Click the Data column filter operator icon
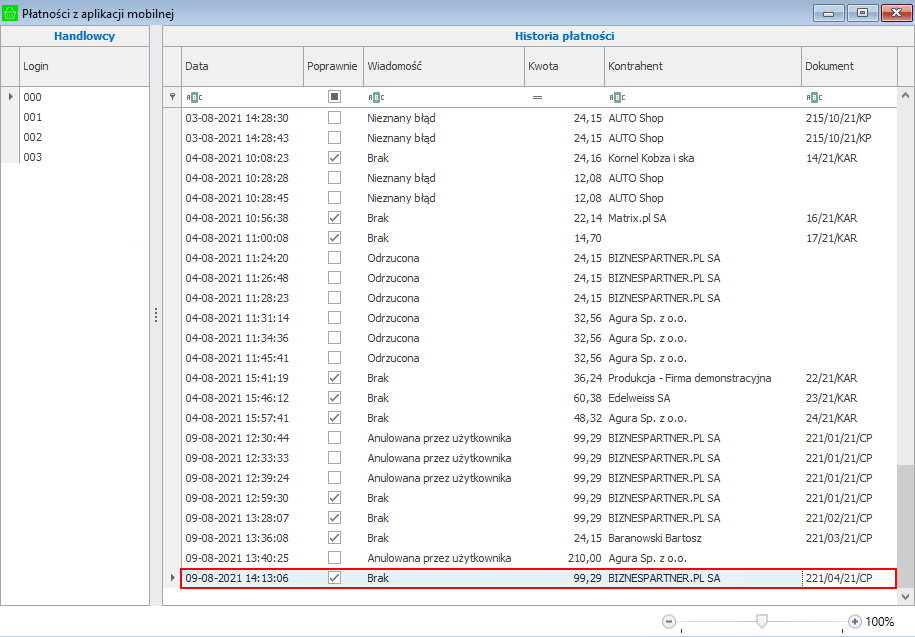 [193, 97]
